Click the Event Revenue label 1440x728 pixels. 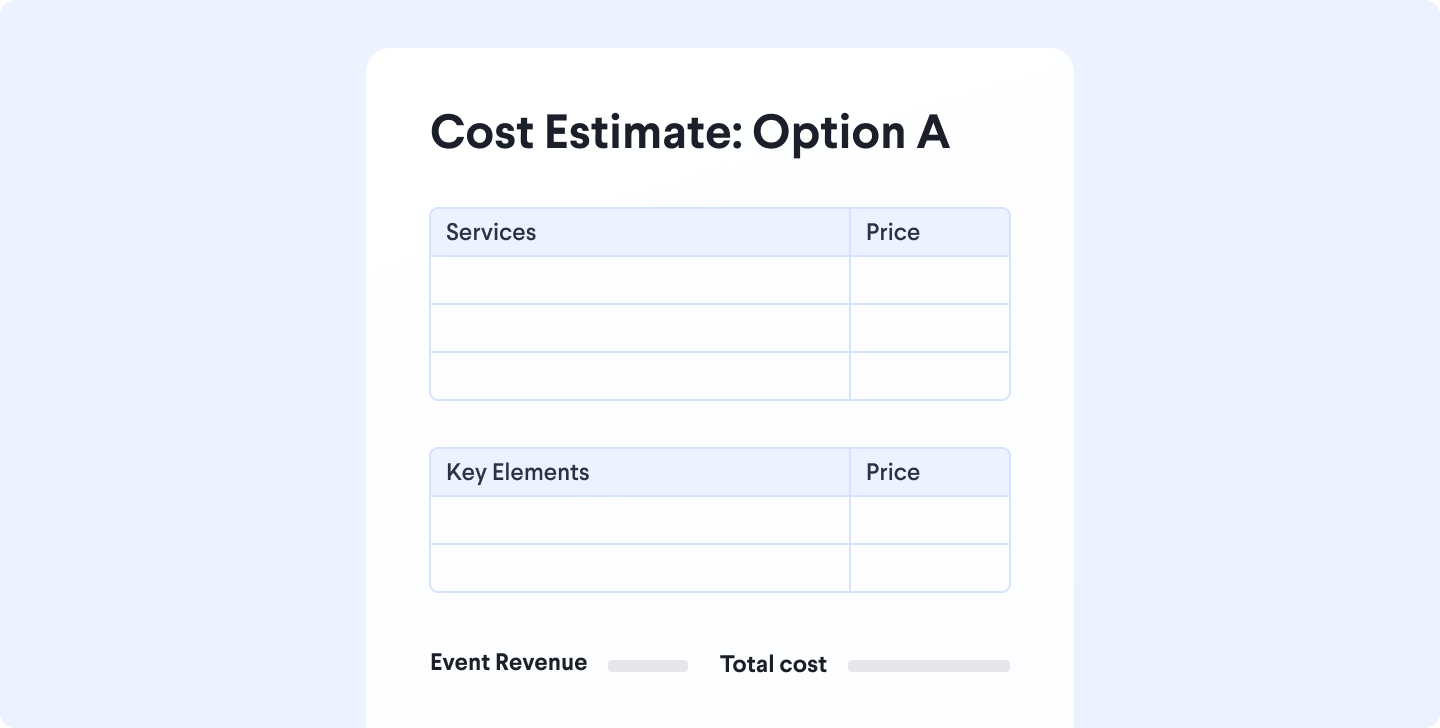(x=508, y=663)
